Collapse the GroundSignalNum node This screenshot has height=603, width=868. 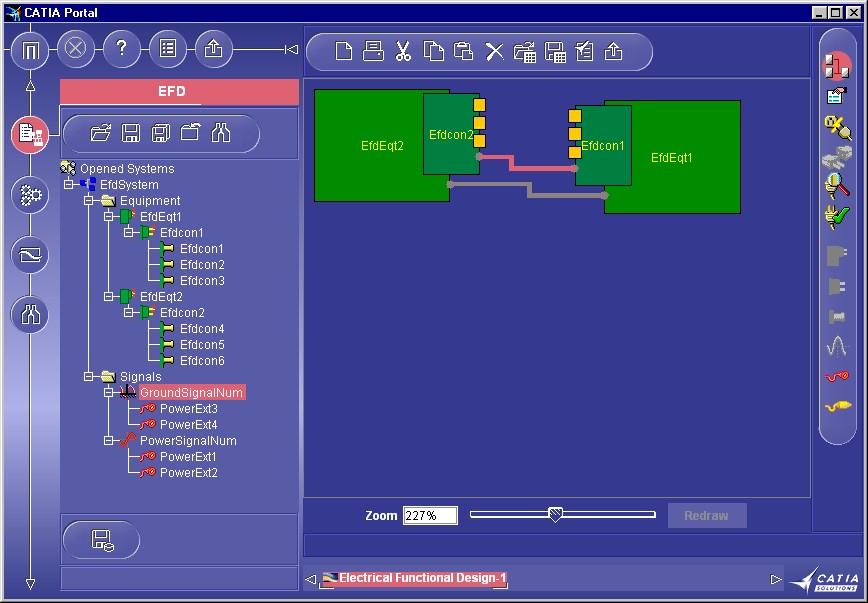[108, 393]
